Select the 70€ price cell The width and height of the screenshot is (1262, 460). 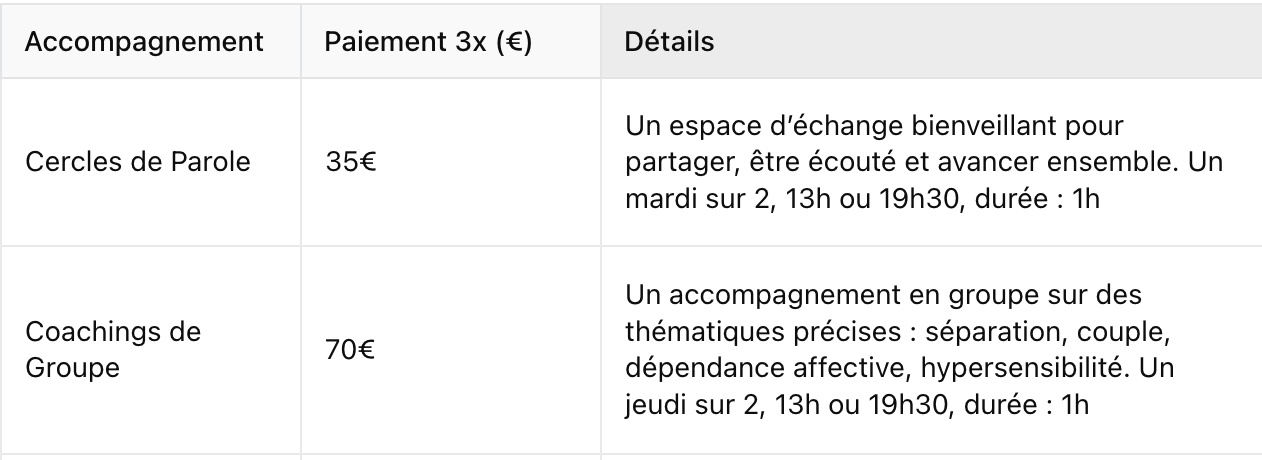[x=349, y=351]
